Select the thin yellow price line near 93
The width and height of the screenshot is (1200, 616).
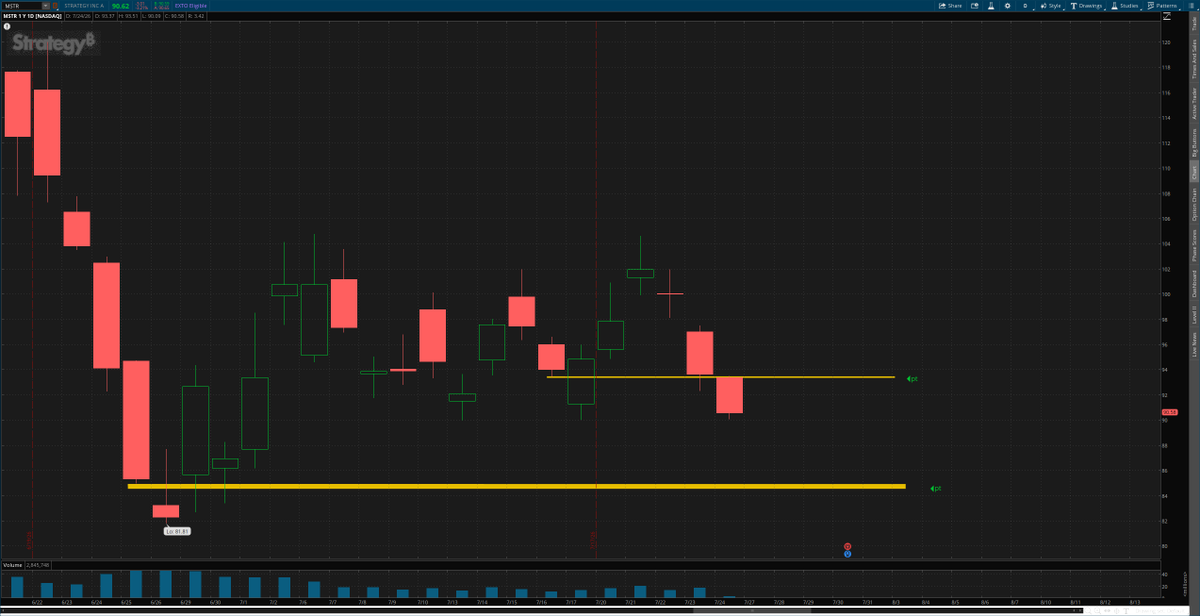pyautogui.click(x=720, y=377)
